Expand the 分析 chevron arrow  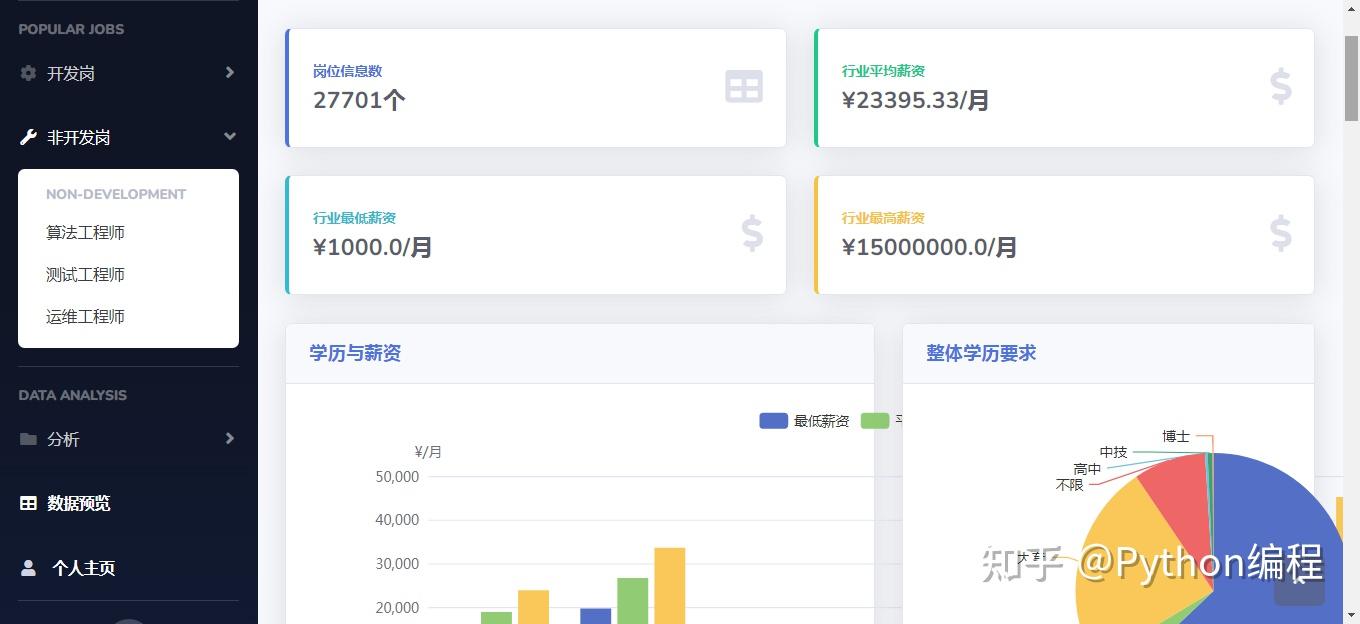click(x=230, y=438)
